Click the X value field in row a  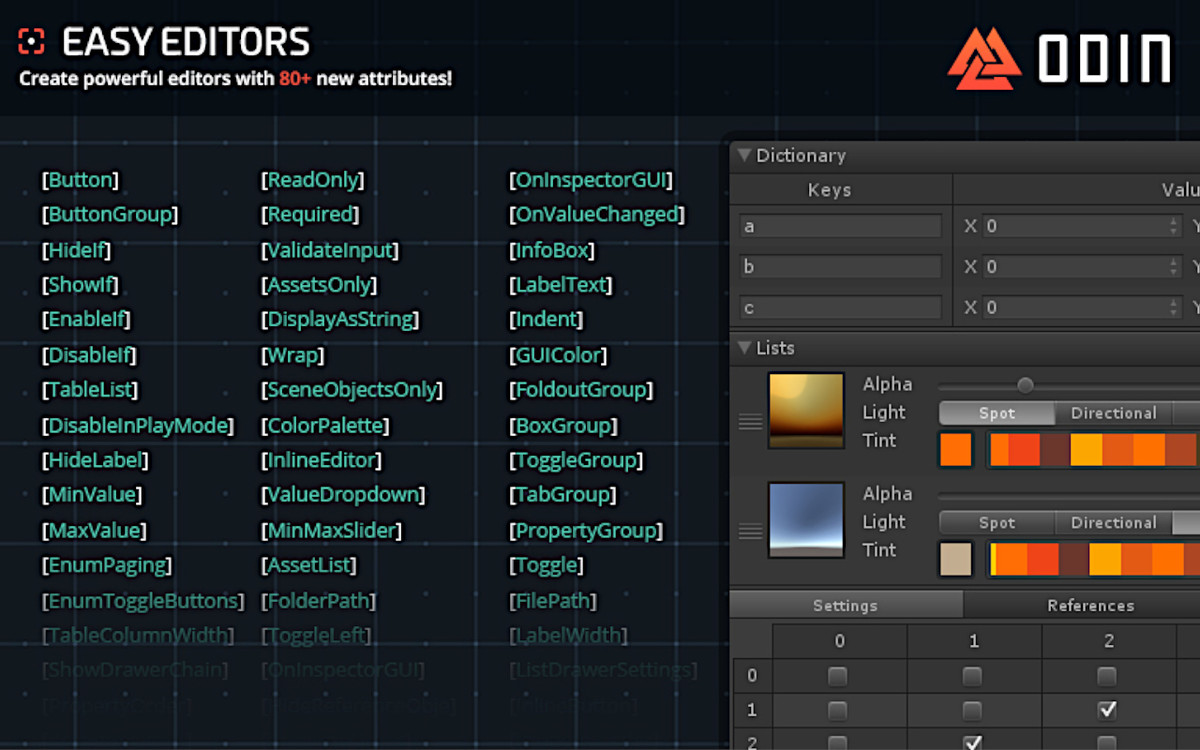[x=1083, y=226]
